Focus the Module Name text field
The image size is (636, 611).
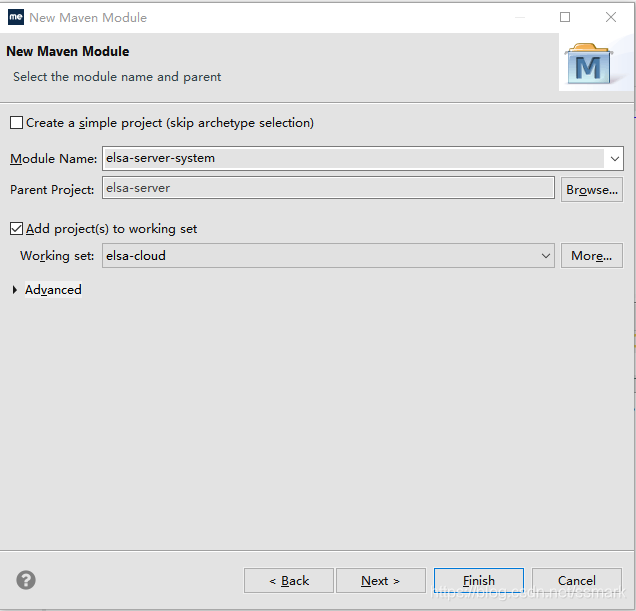(353, 158)
